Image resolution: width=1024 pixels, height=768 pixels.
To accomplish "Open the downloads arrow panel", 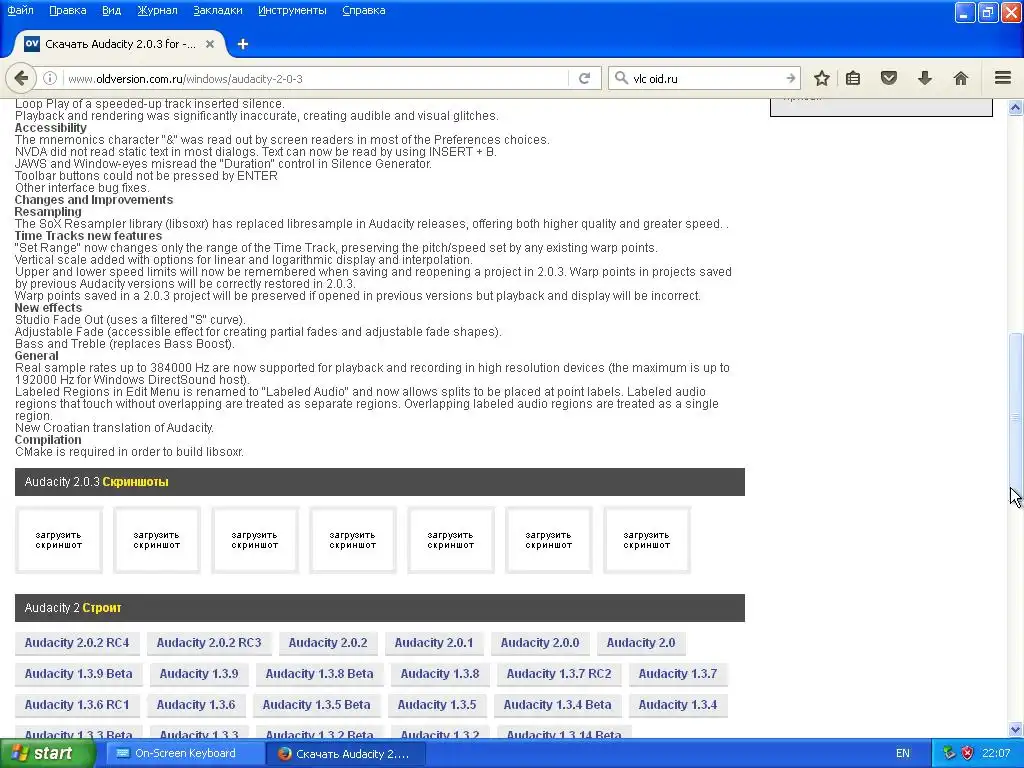I will tap(925, 78).
